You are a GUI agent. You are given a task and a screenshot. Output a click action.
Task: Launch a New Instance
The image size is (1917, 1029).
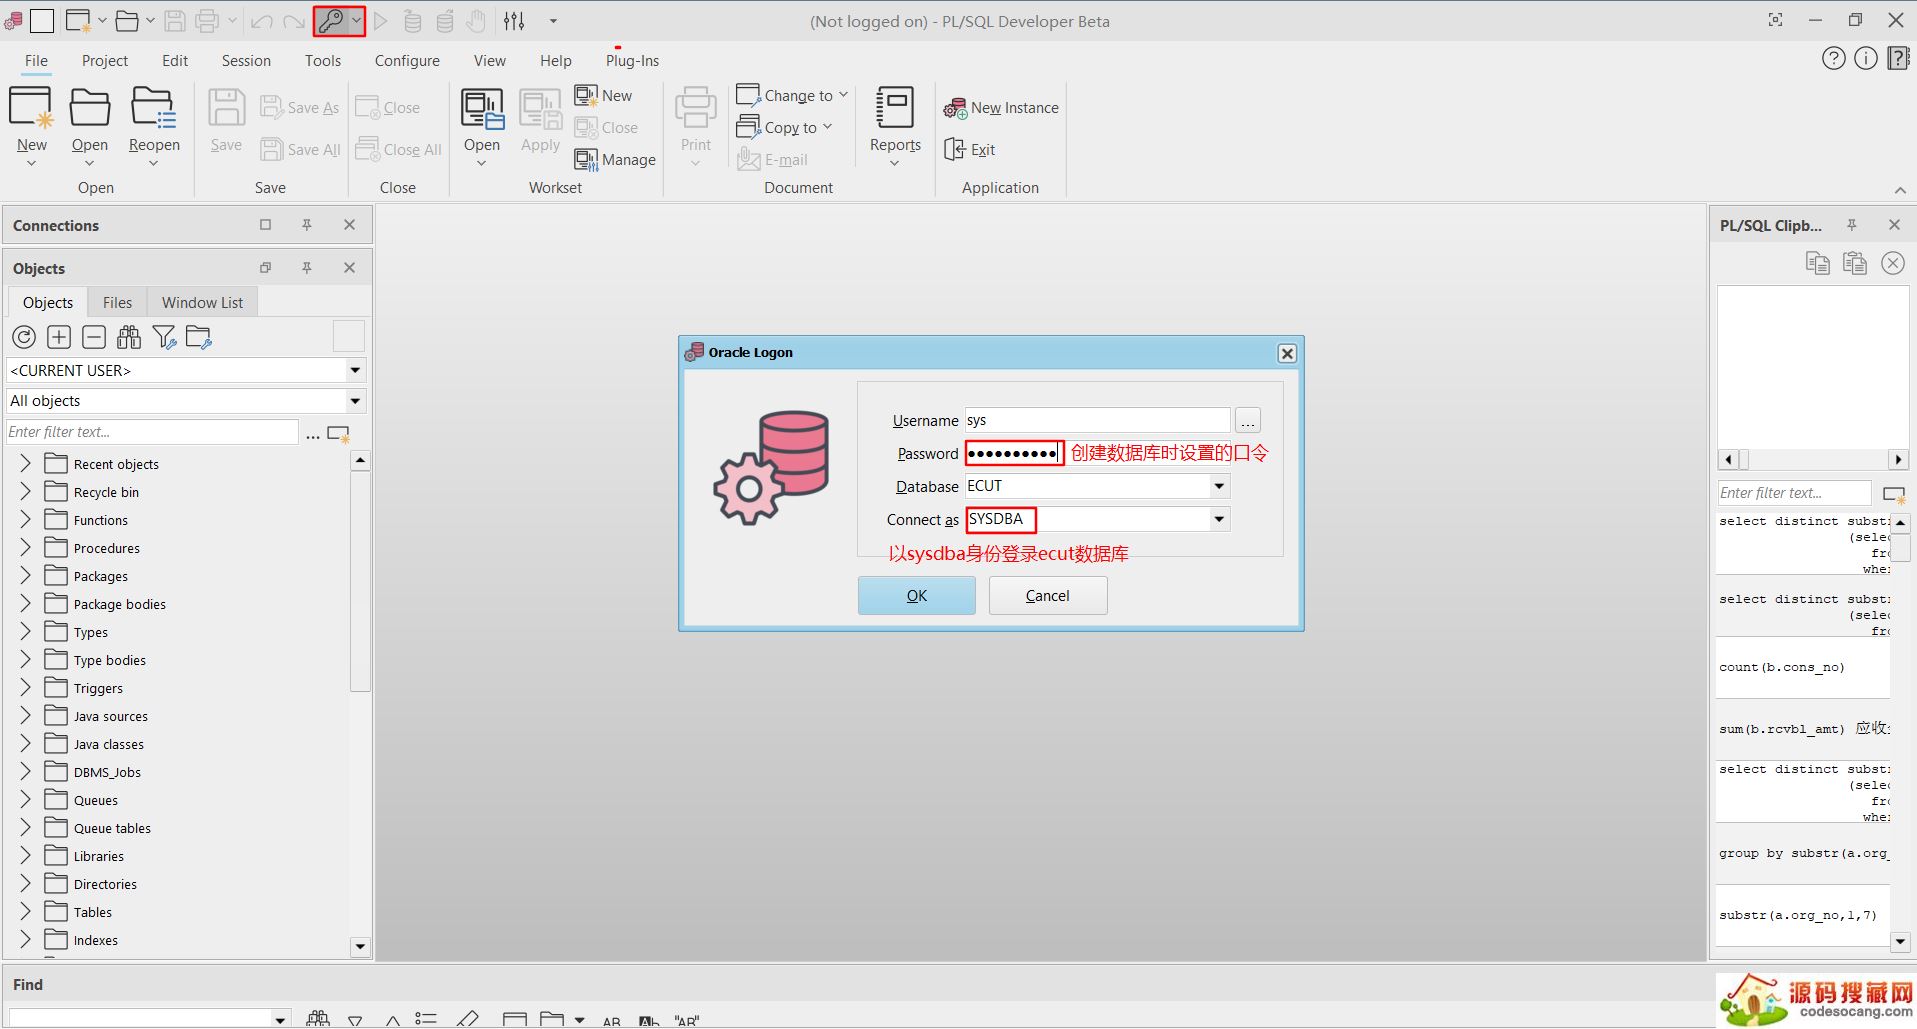point(1001,108)
